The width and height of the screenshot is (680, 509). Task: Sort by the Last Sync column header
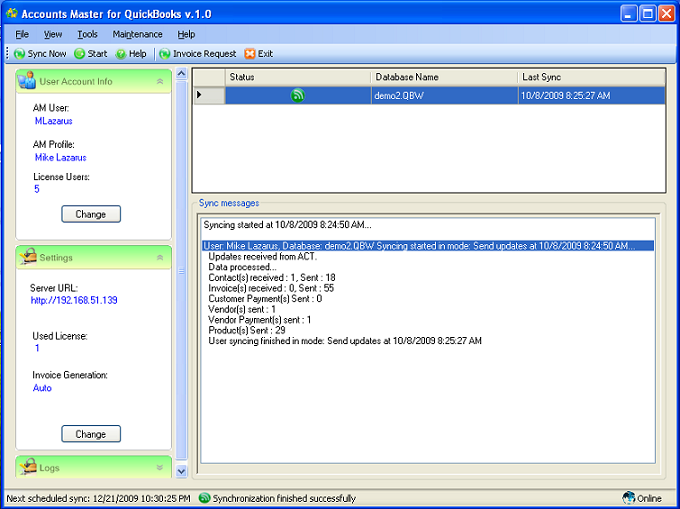click(x=591, y=77)
